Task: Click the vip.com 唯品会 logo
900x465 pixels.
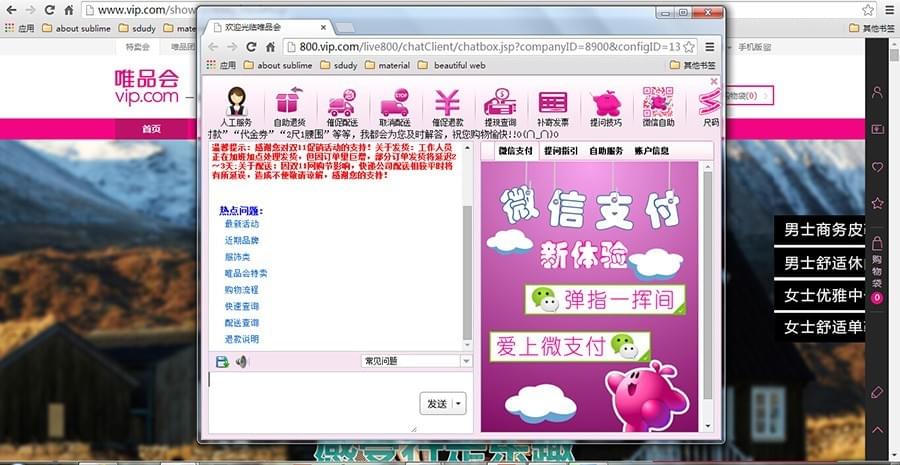Action: 146,87
